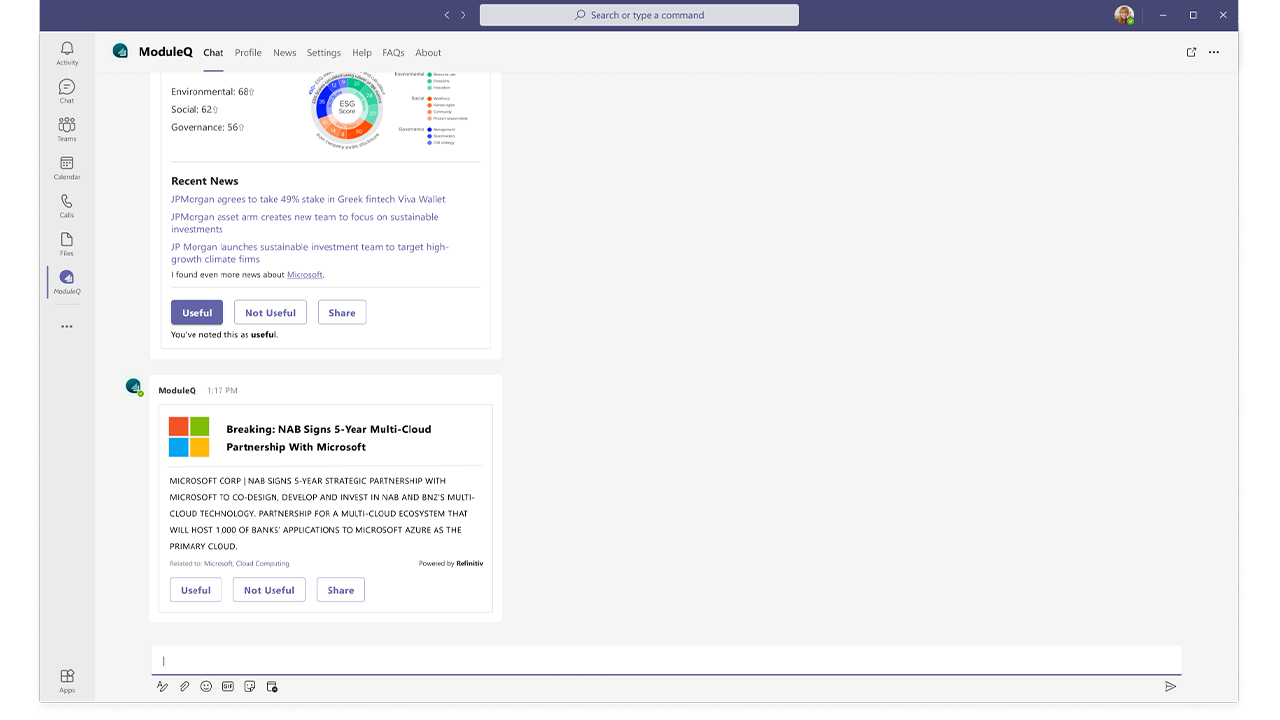Click the Governance: 56 score text
This screenshot has width=1280, height=720.
[208, 128]
